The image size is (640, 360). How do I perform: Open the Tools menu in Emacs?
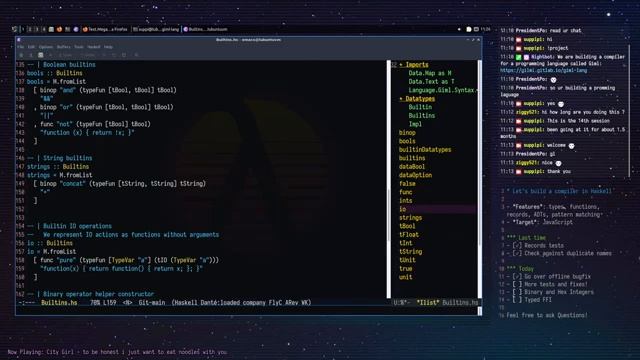(x=79, y=47)
